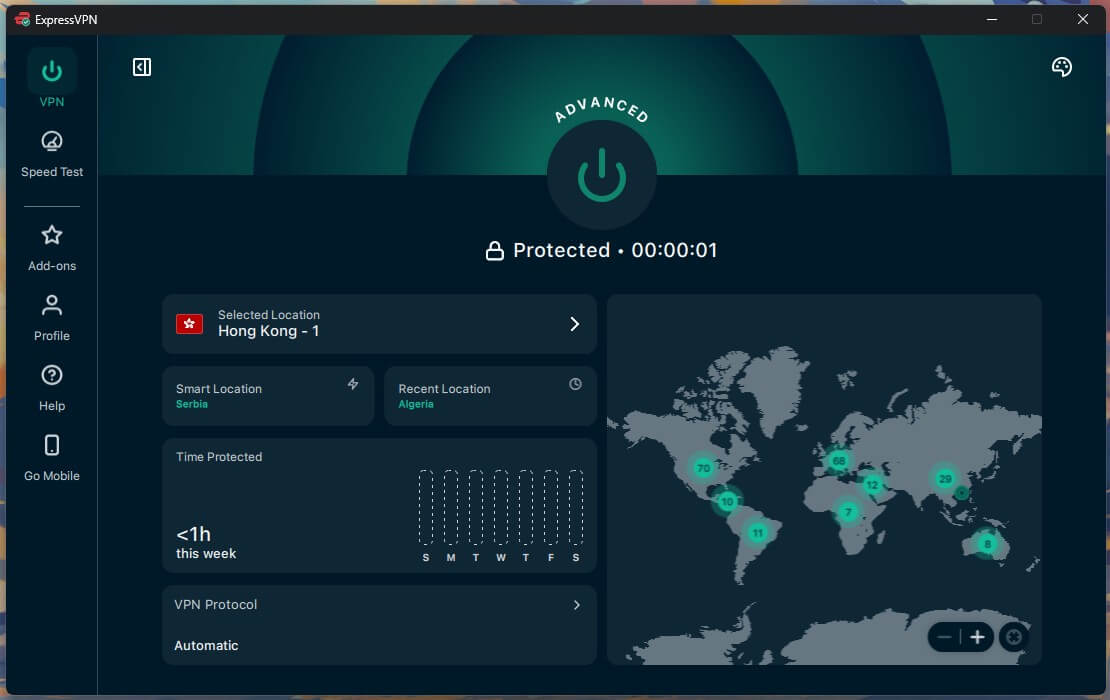Click the Protected status timer text
Viewport: 1110px width, 700px height.
coord(615,251)
